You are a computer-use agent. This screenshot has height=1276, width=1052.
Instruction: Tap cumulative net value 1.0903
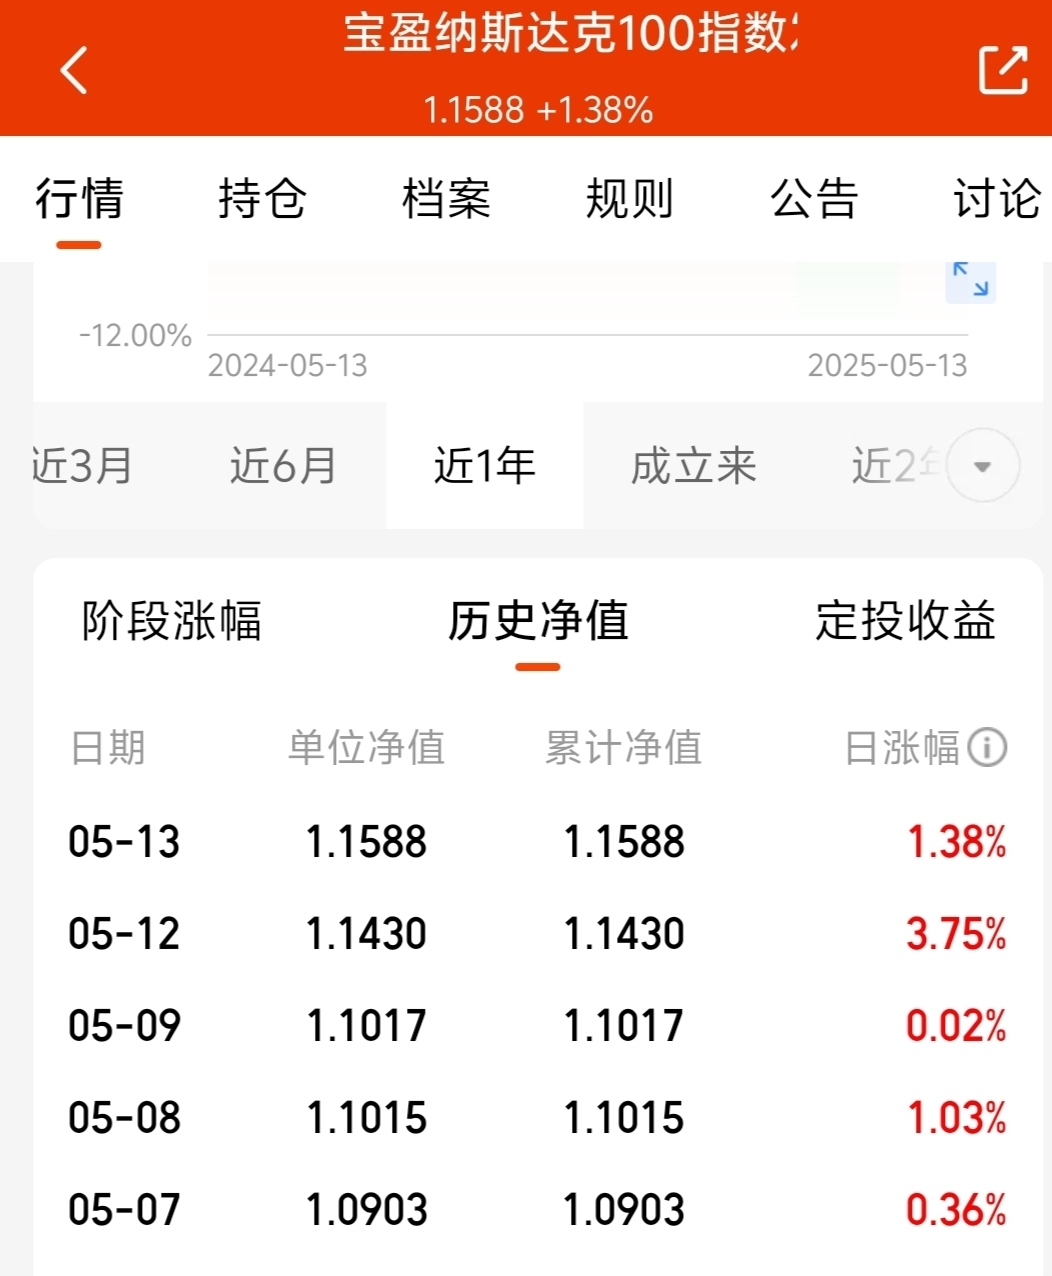pyautogui.click(x=624, y=1209)
